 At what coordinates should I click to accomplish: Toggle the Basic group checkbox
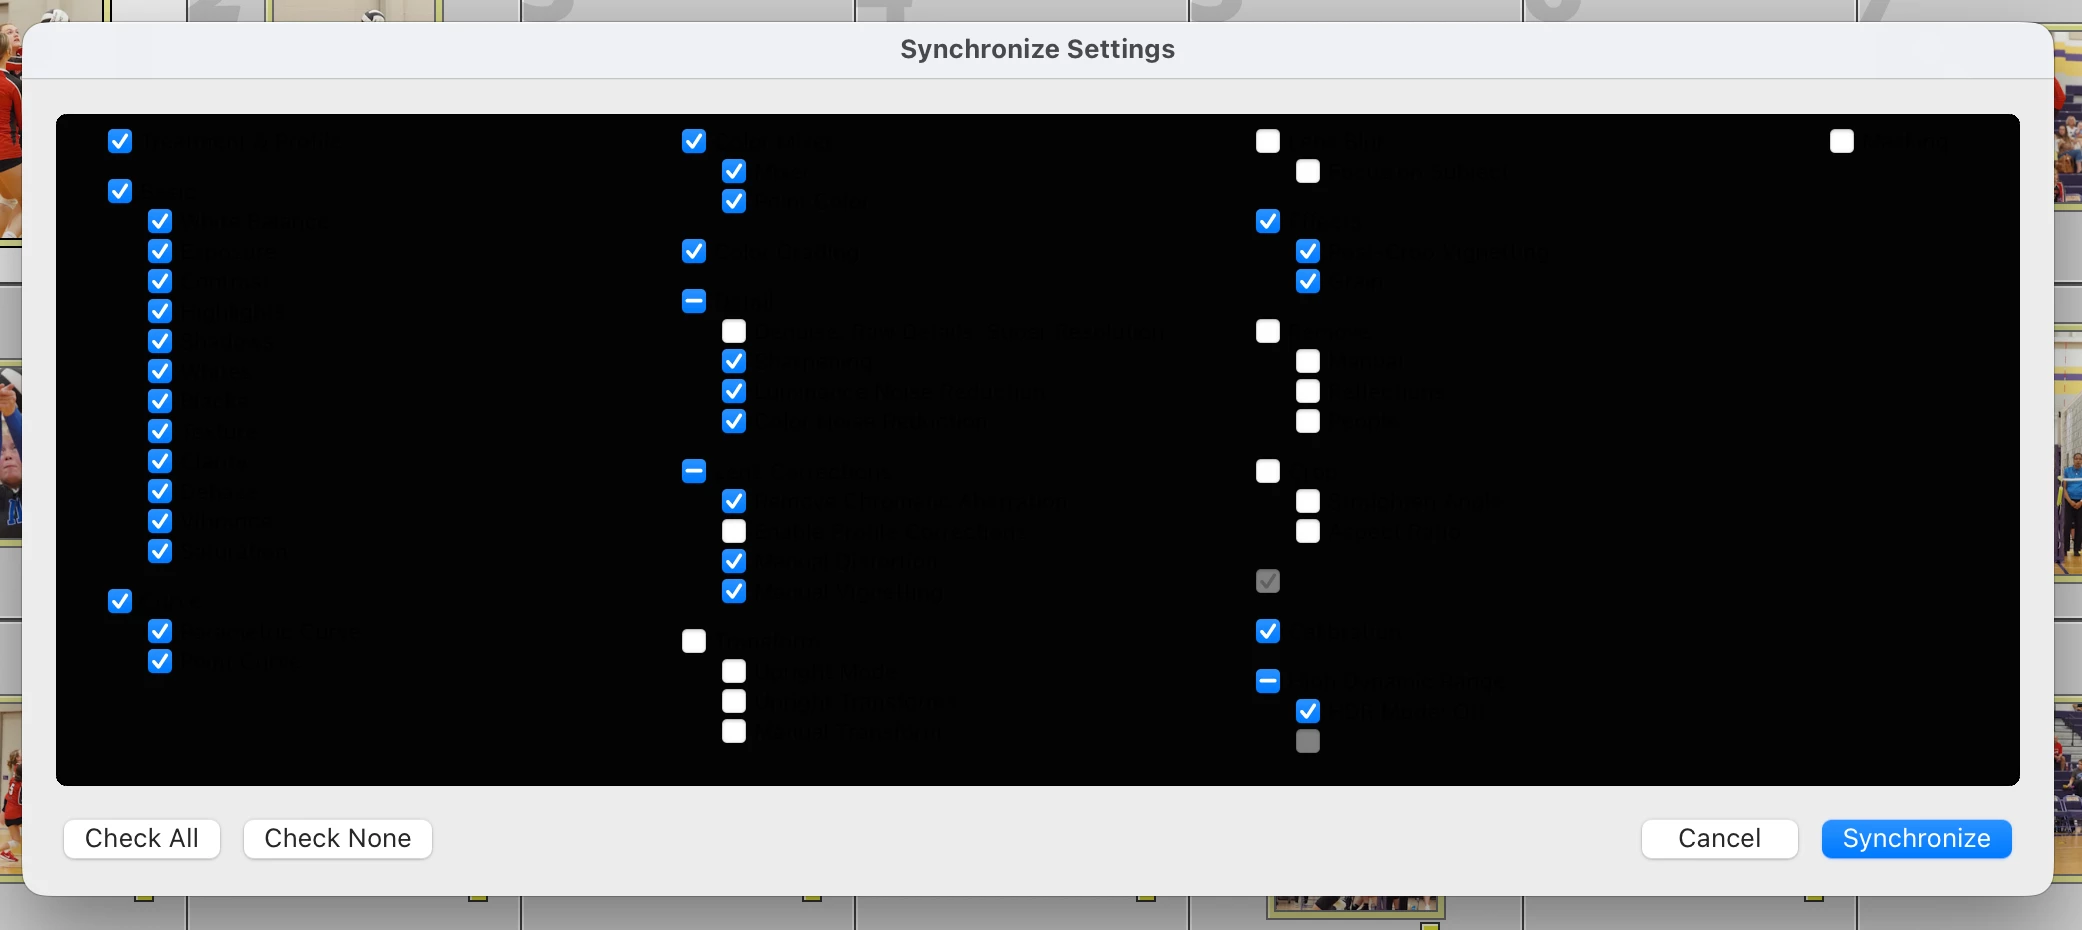(x=120, y=191)
